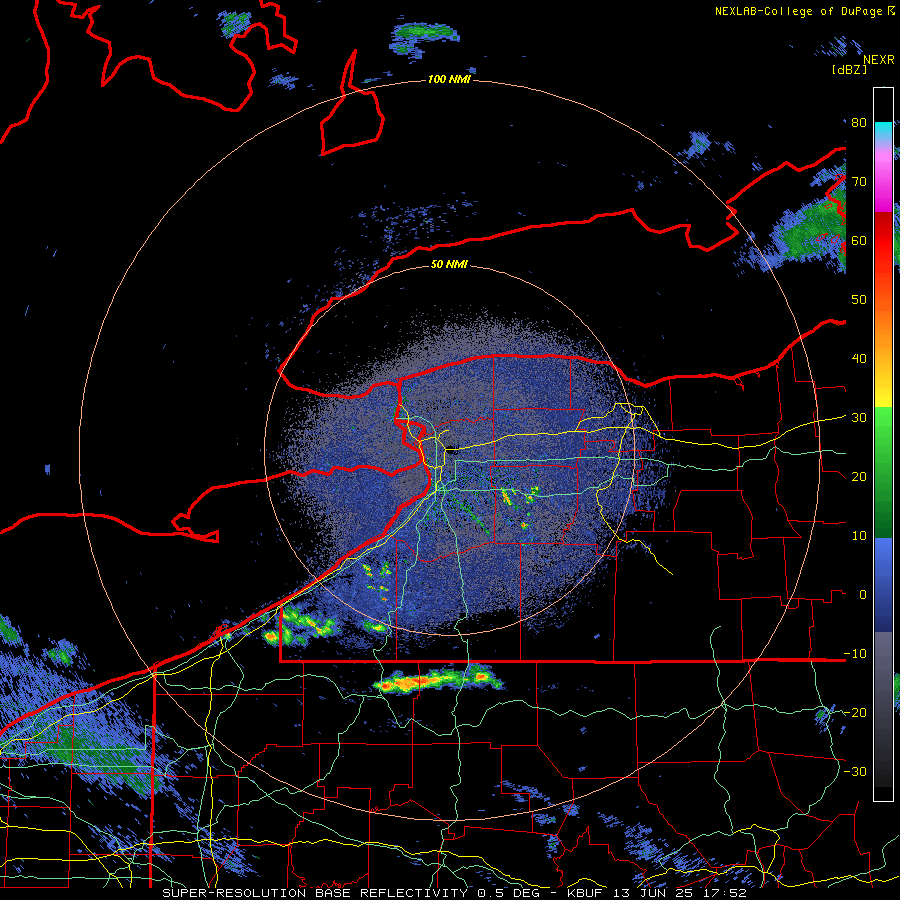The width and height of the screenshot is (900, 900).
Task: Click the NEXR label above the scale
Action: pyautogui.click(x=879, y=60)
